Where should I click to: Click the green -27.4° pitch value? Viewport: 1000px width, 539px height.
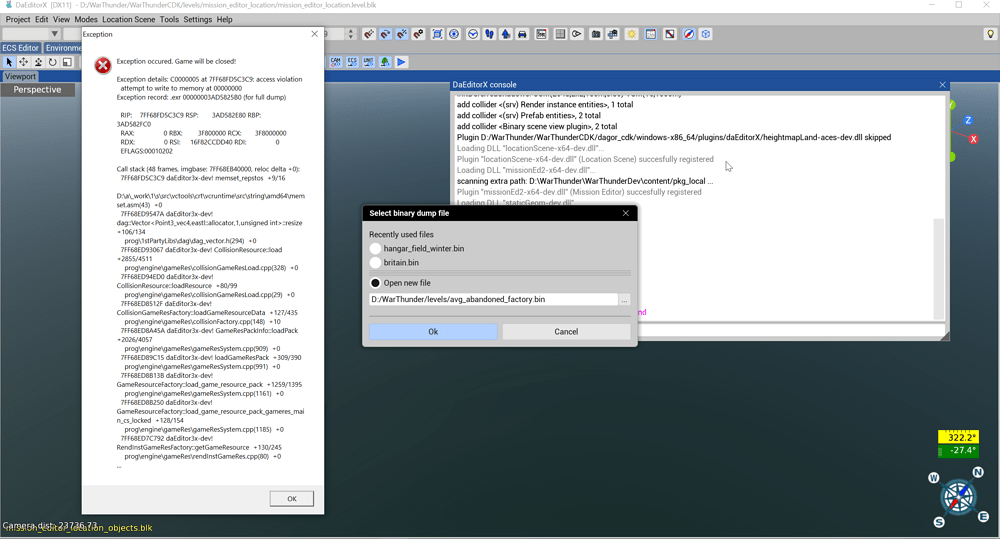pos(959,450)
